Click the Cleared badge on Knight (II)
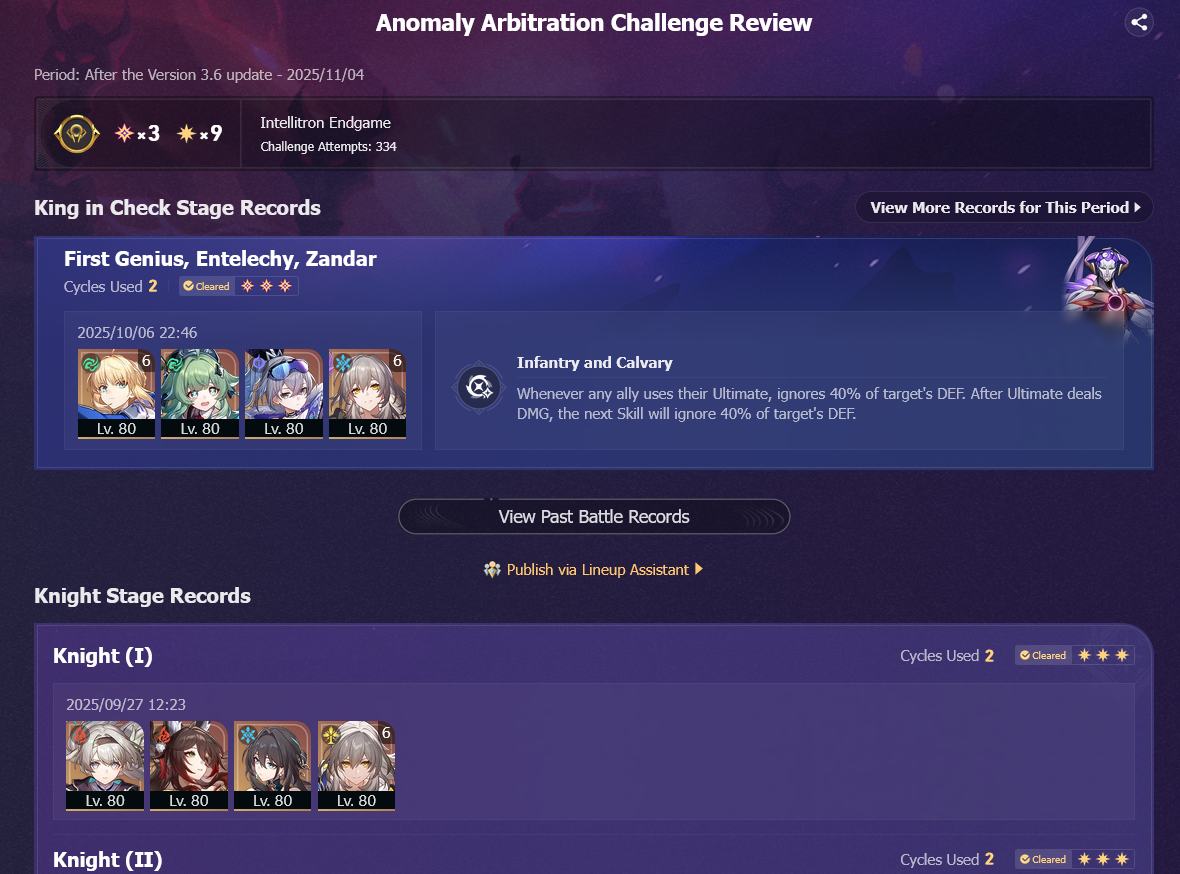Image resolution: width=1180 pixels, height=874 pixels. click(1043, 859)
